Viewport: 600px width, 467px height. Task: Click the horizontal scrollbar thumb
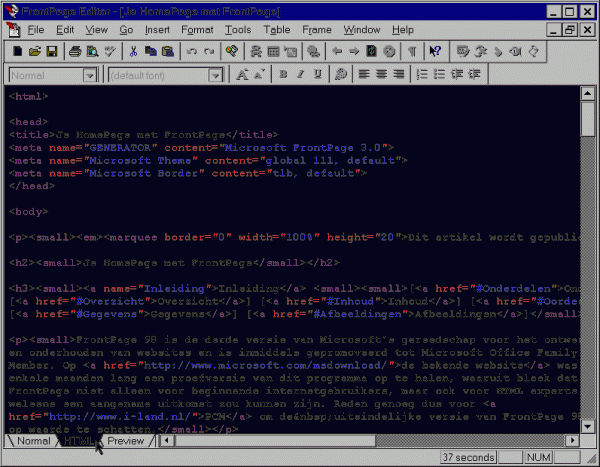pyautogui.click(x=274, y=441)
